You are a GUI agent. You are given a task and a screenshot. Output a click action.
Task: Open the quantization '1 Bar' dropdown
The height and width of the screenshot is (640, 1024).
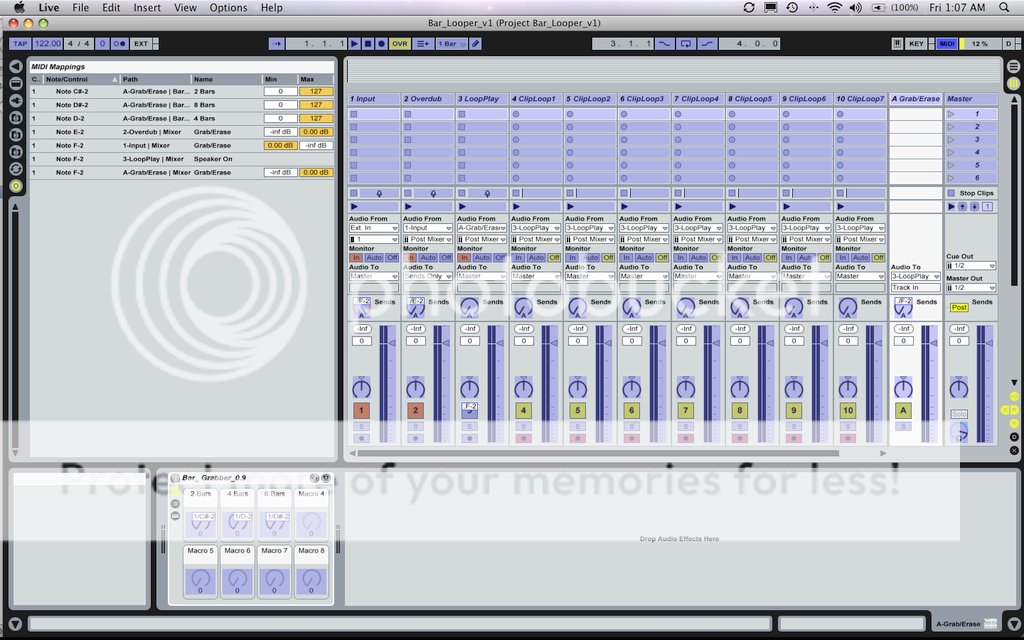pos(452,44)
